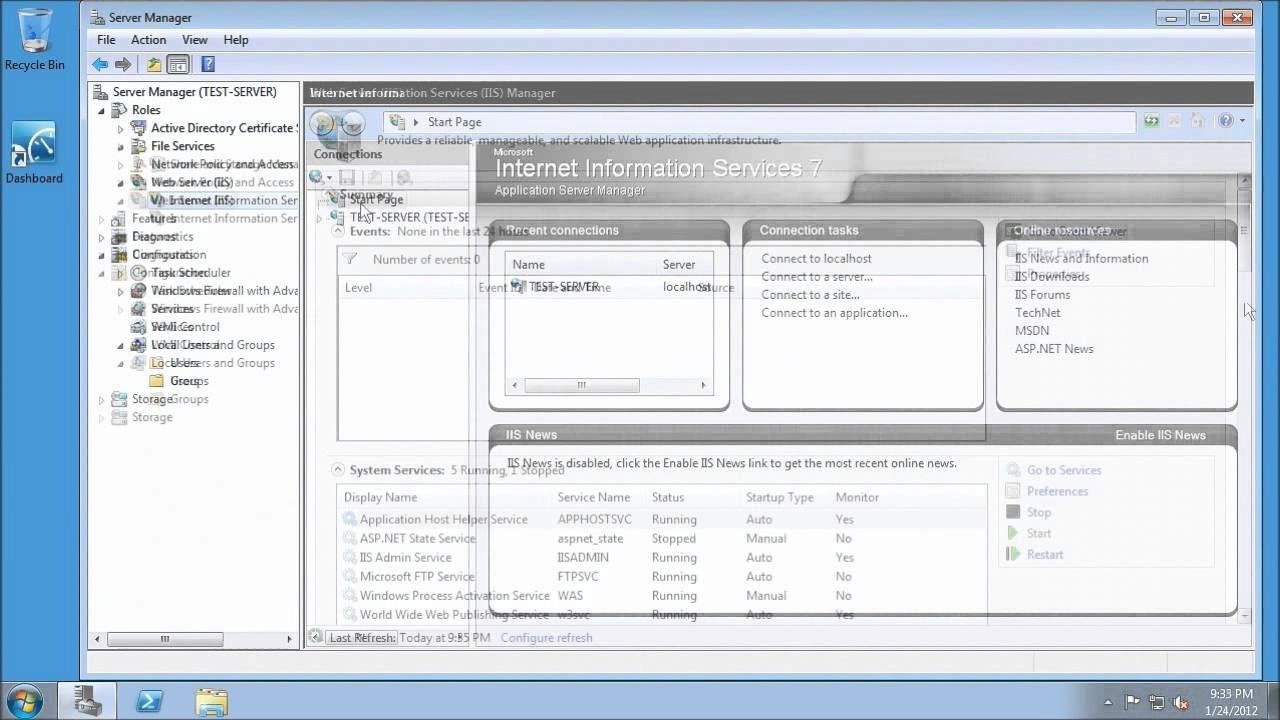
Task: Open the TechNet online resource
Action: pyautogui.click(x=1037, y=313)
